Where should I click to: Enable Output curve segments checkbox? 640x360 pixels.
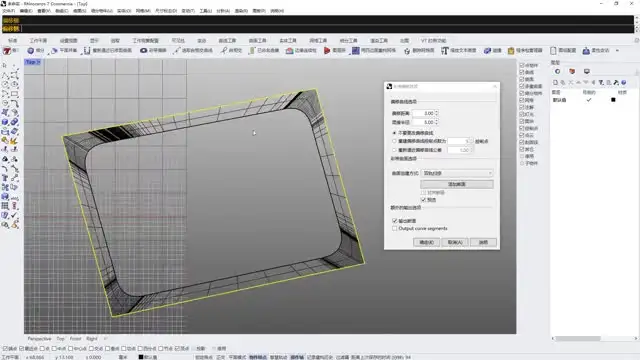pos(395,229)
